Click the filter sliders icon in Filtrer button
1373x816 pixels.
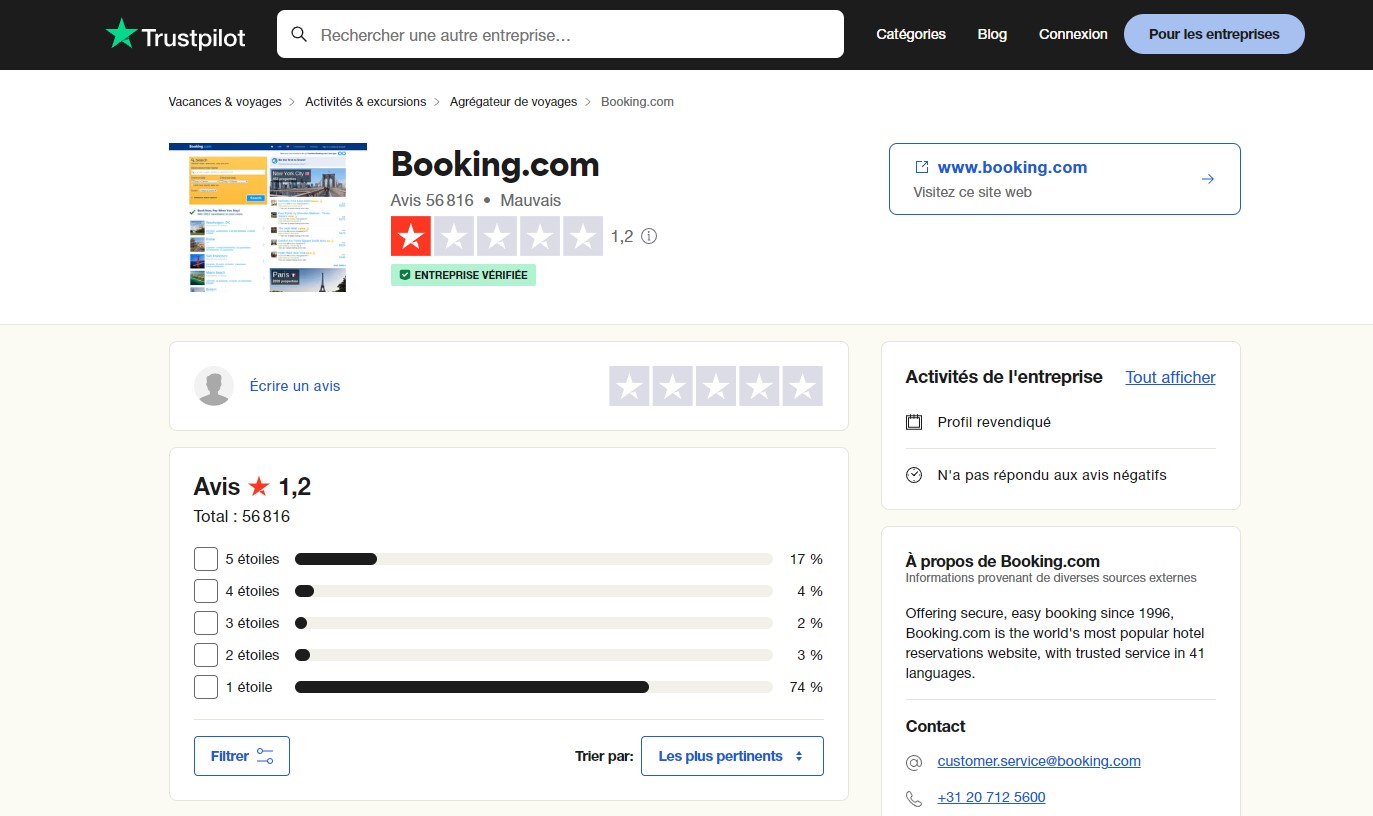265,756
